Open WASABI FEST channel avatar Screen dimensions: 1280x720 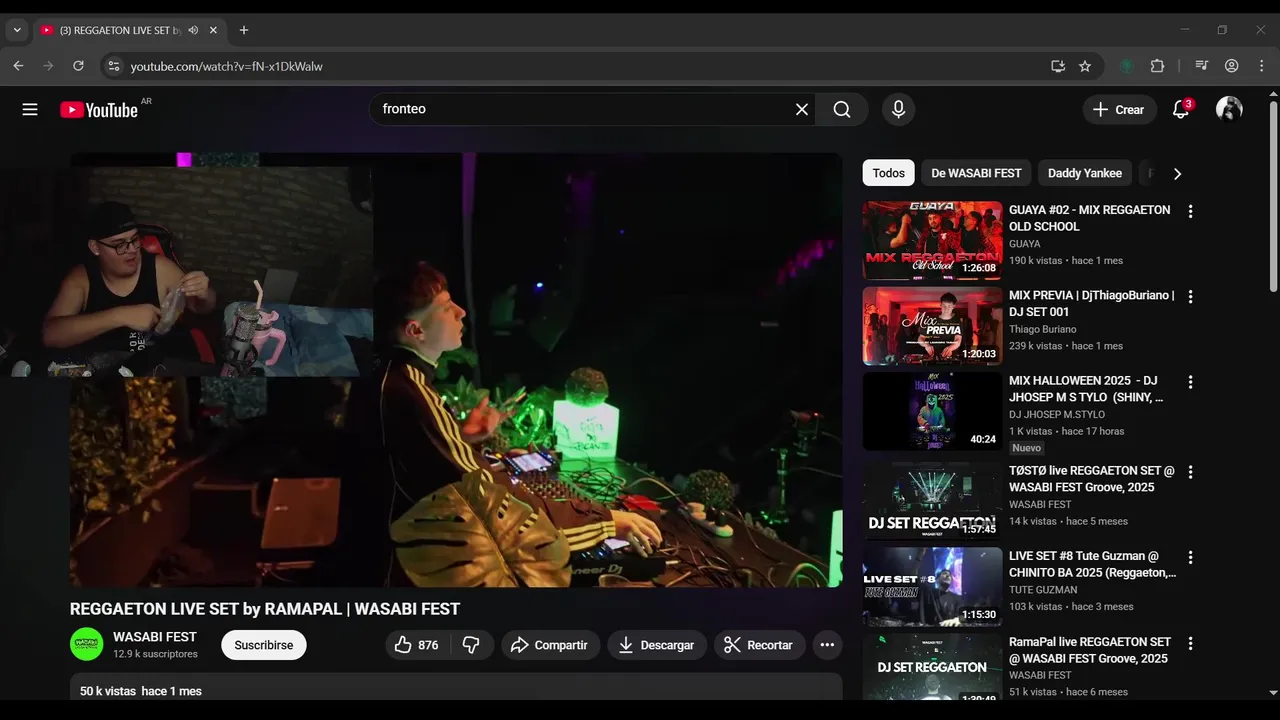87,644
